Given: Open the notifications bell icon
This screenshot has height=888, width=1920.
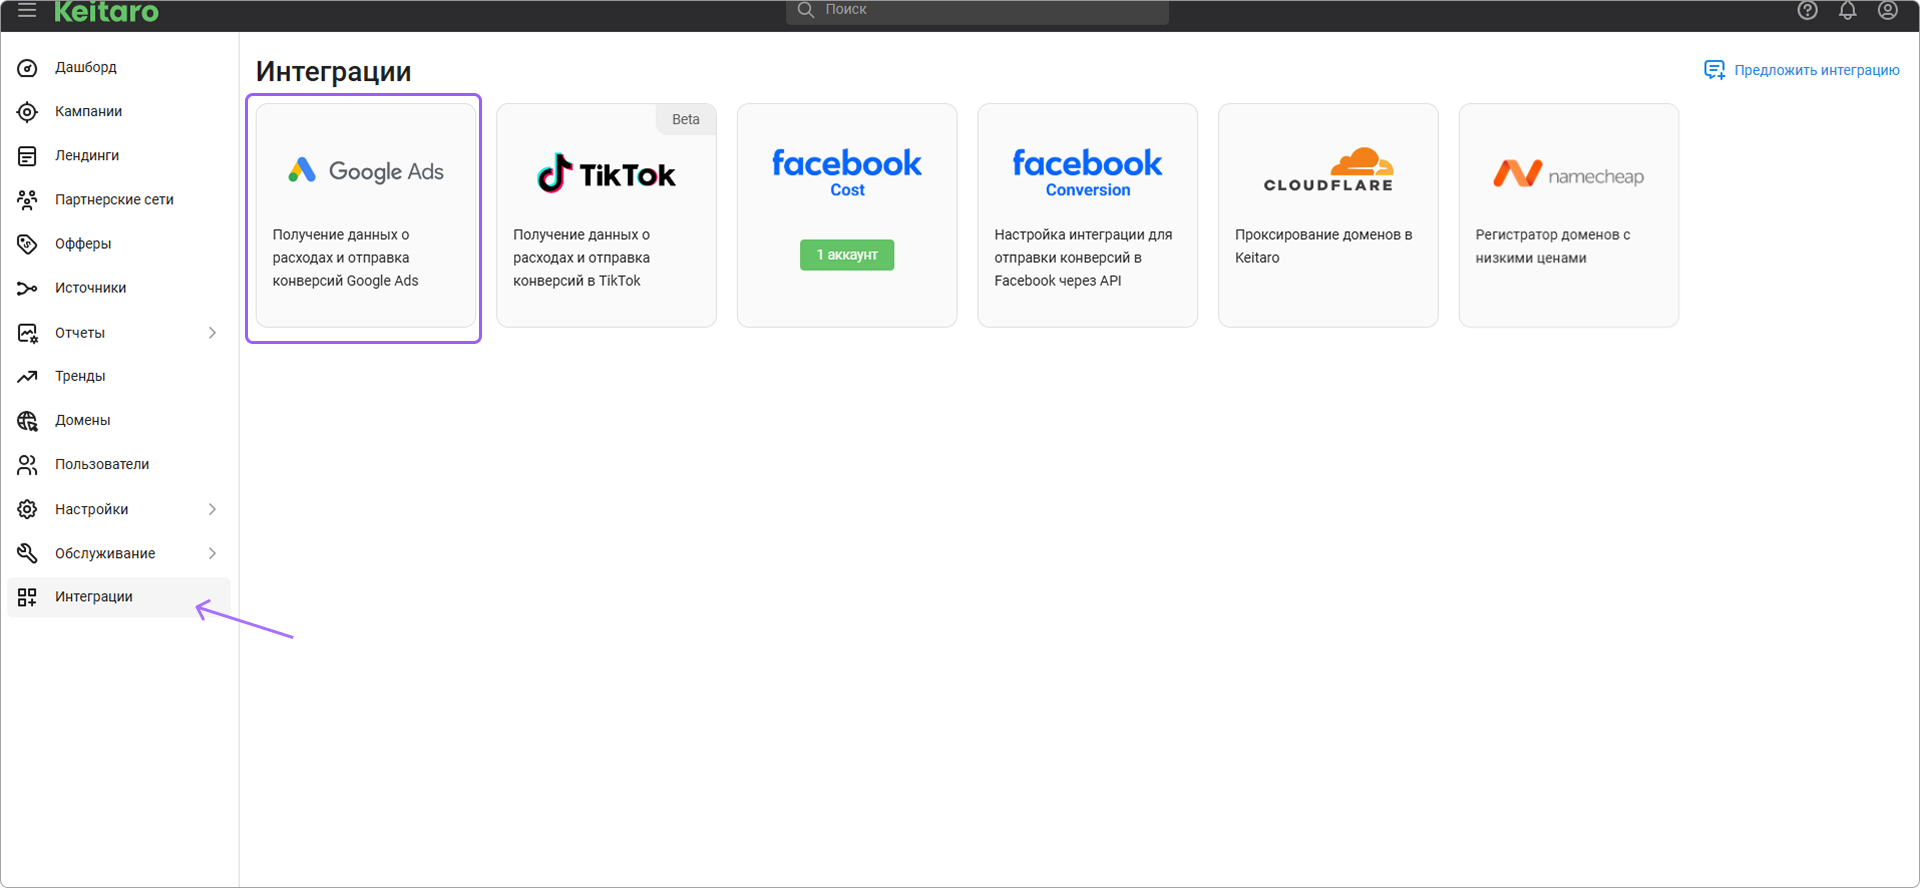Looking at the screenshot, I should coord(1847,10).
